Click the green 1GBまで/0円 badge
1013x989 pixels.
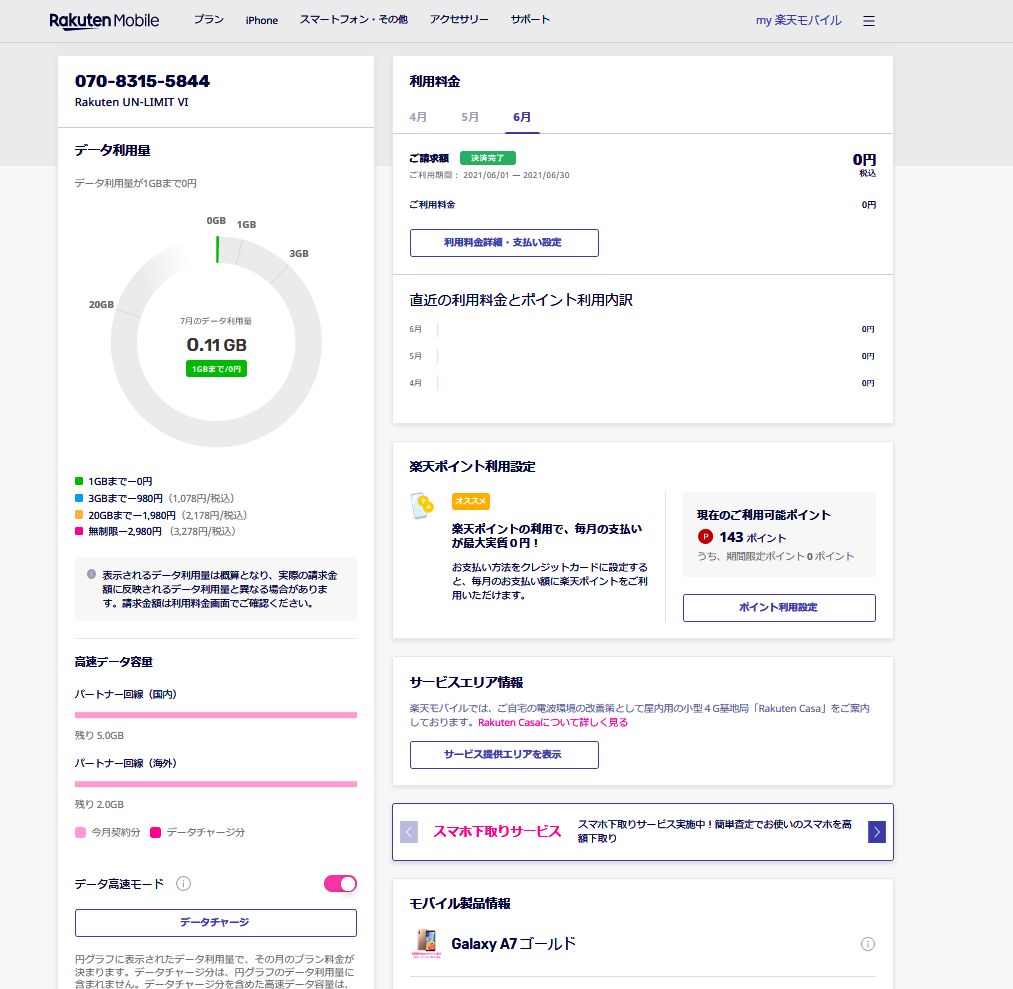(216, 369)
